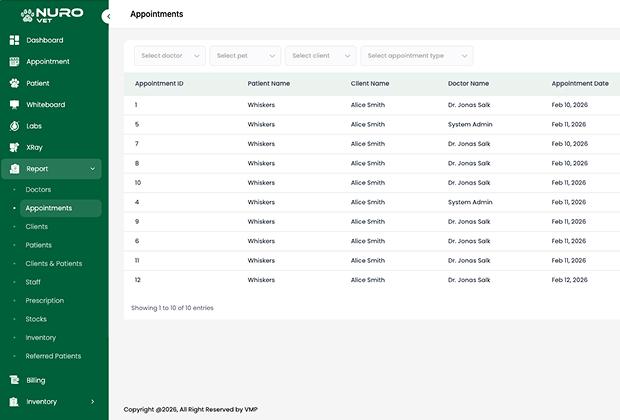Click Feb 12, 2026 date cell

pos(570,280)
